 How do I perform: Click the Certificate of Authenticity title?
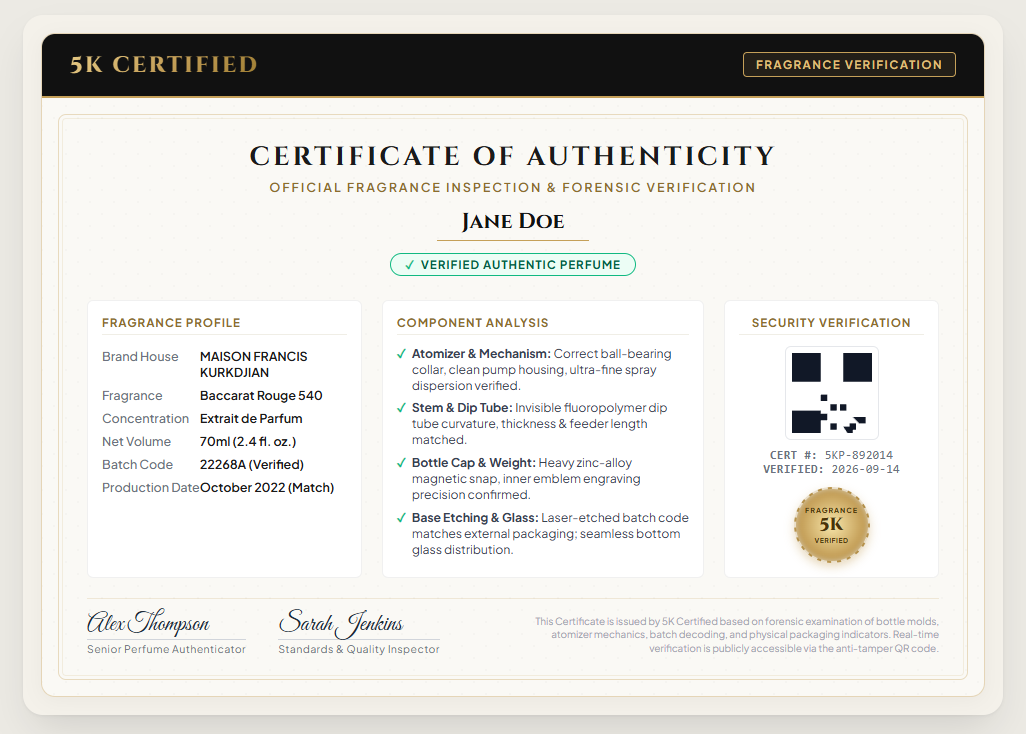coord(512,156)
